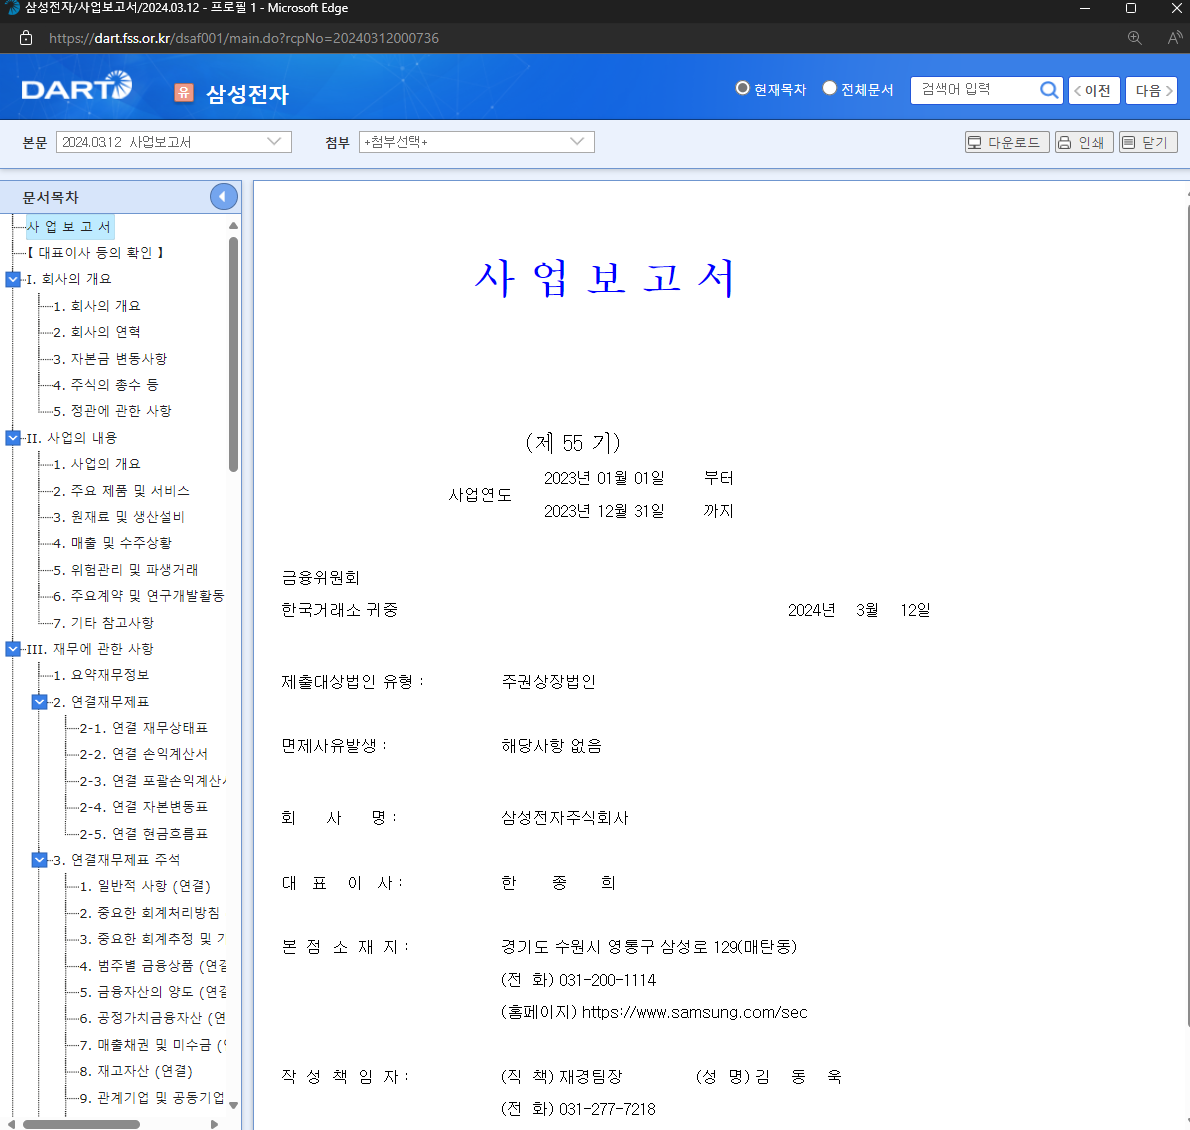Open 4. 주식의 총수 등 tree item
Image resolution: width=1190 pixels, height=1130 pixels.
click(105, 385)
